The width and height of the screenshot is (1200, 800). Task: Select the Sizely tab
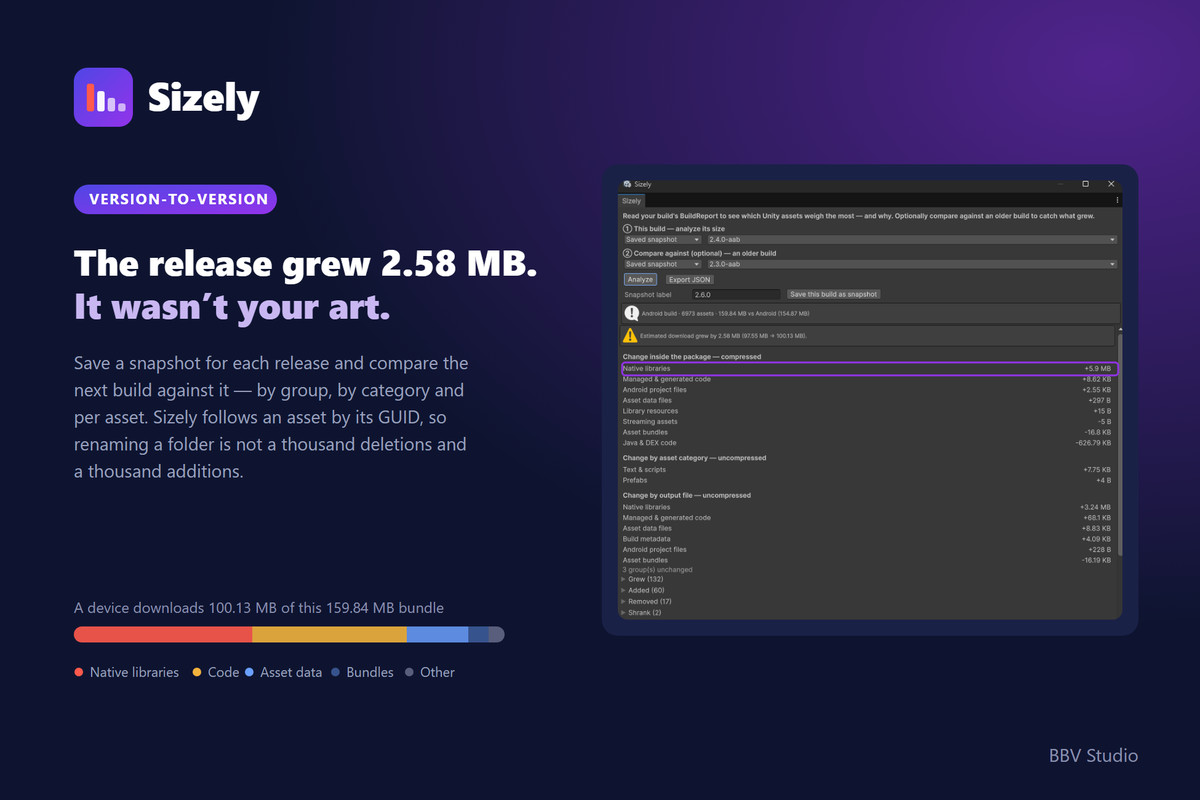click(632, 201)
